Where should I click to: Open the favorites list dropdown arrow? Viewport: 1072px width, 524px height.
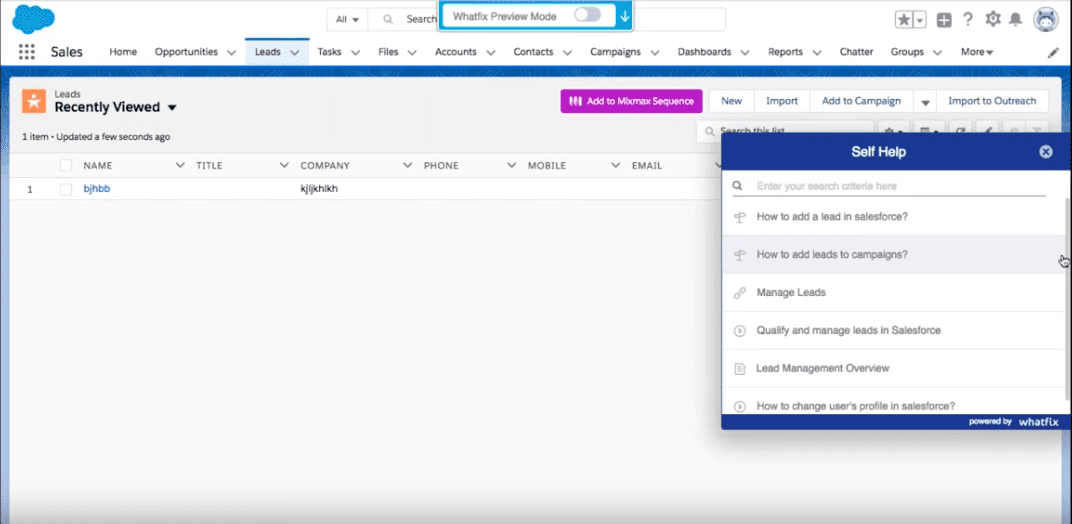[920, 20]
